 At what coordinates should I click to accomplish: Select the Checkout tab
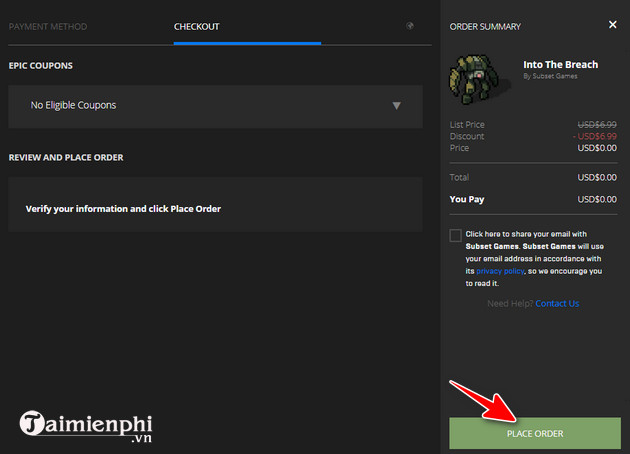[196, 27]
